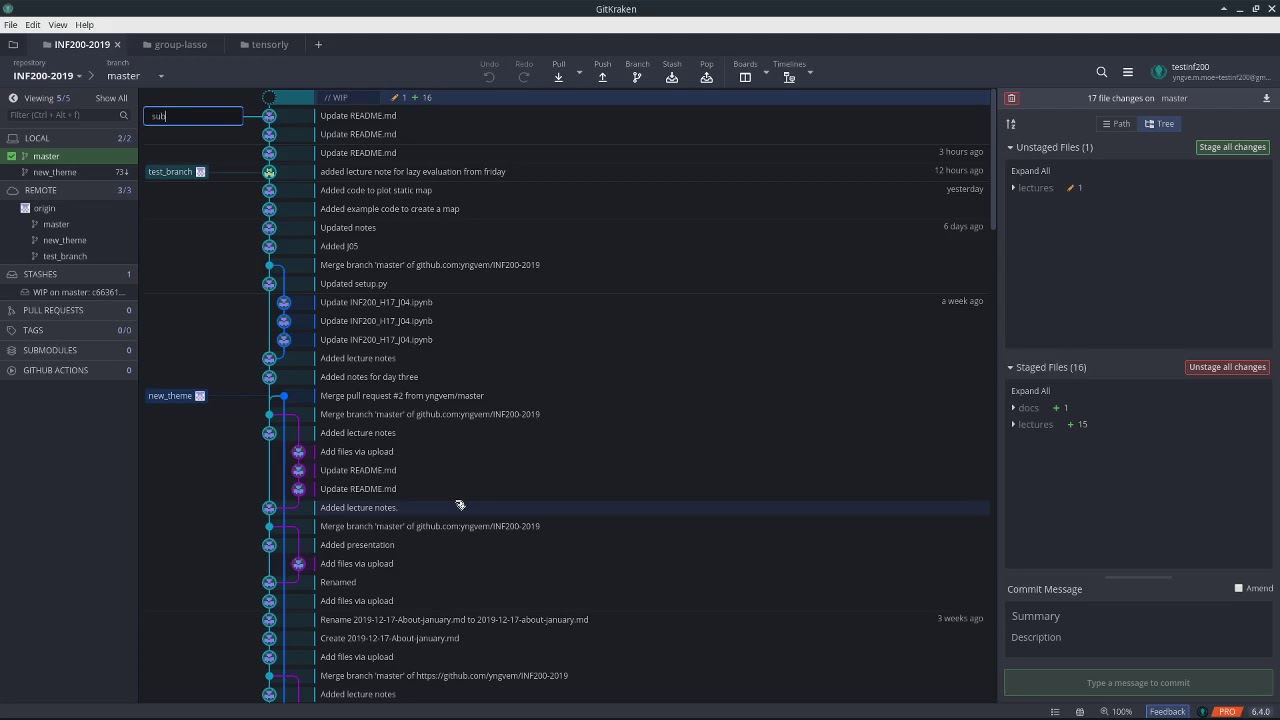This screenshot has height=720, width=1280.
Task: Open the Boards dropdown arrow
Action: coord(766,72)
